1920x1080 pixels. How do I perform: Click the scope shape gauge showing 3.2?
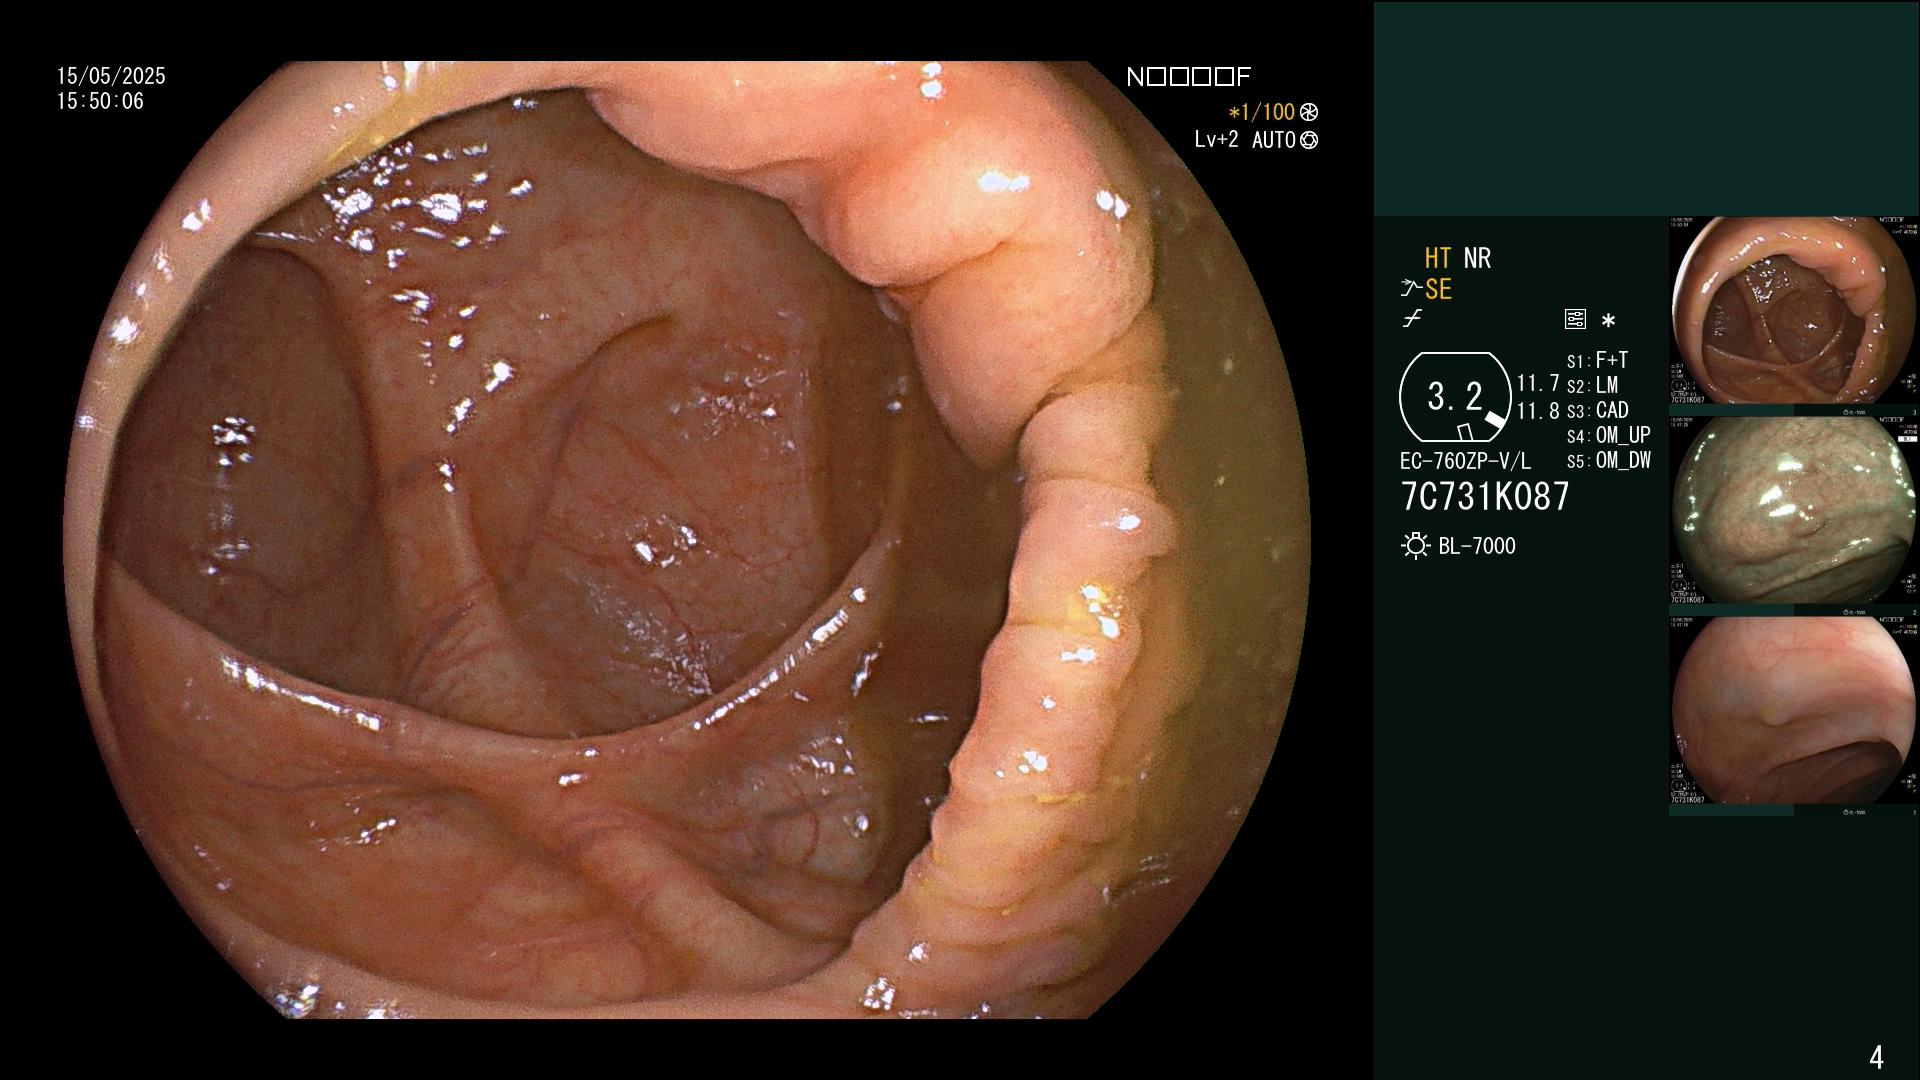(1455, 397)
